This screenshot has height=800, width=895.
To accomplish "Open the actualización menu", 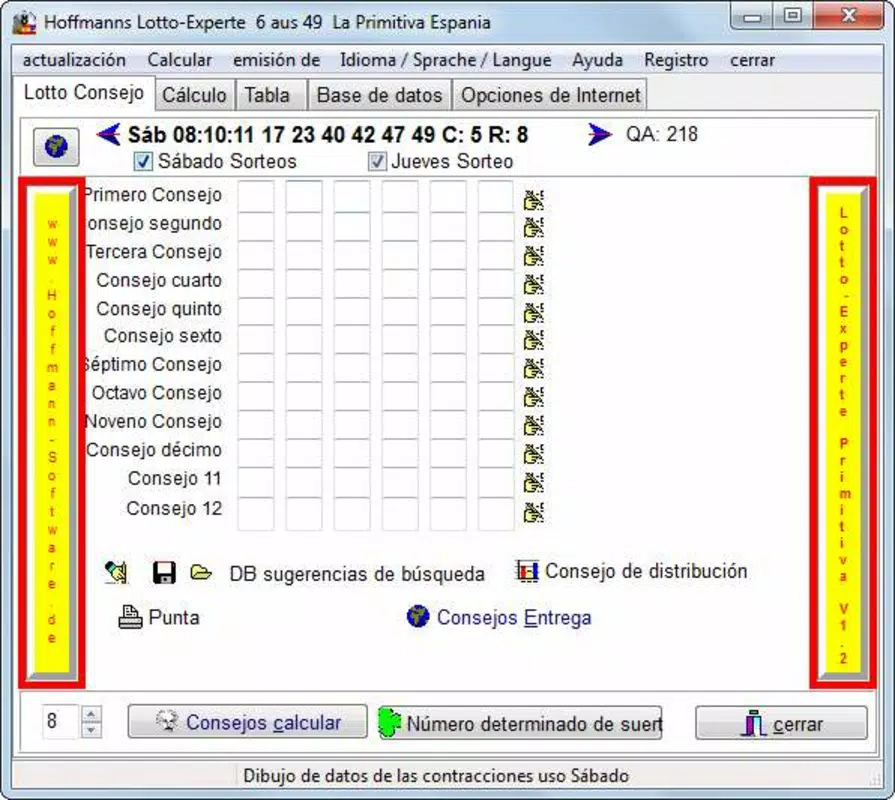I will pyautogui.click(x=74, y=60).
